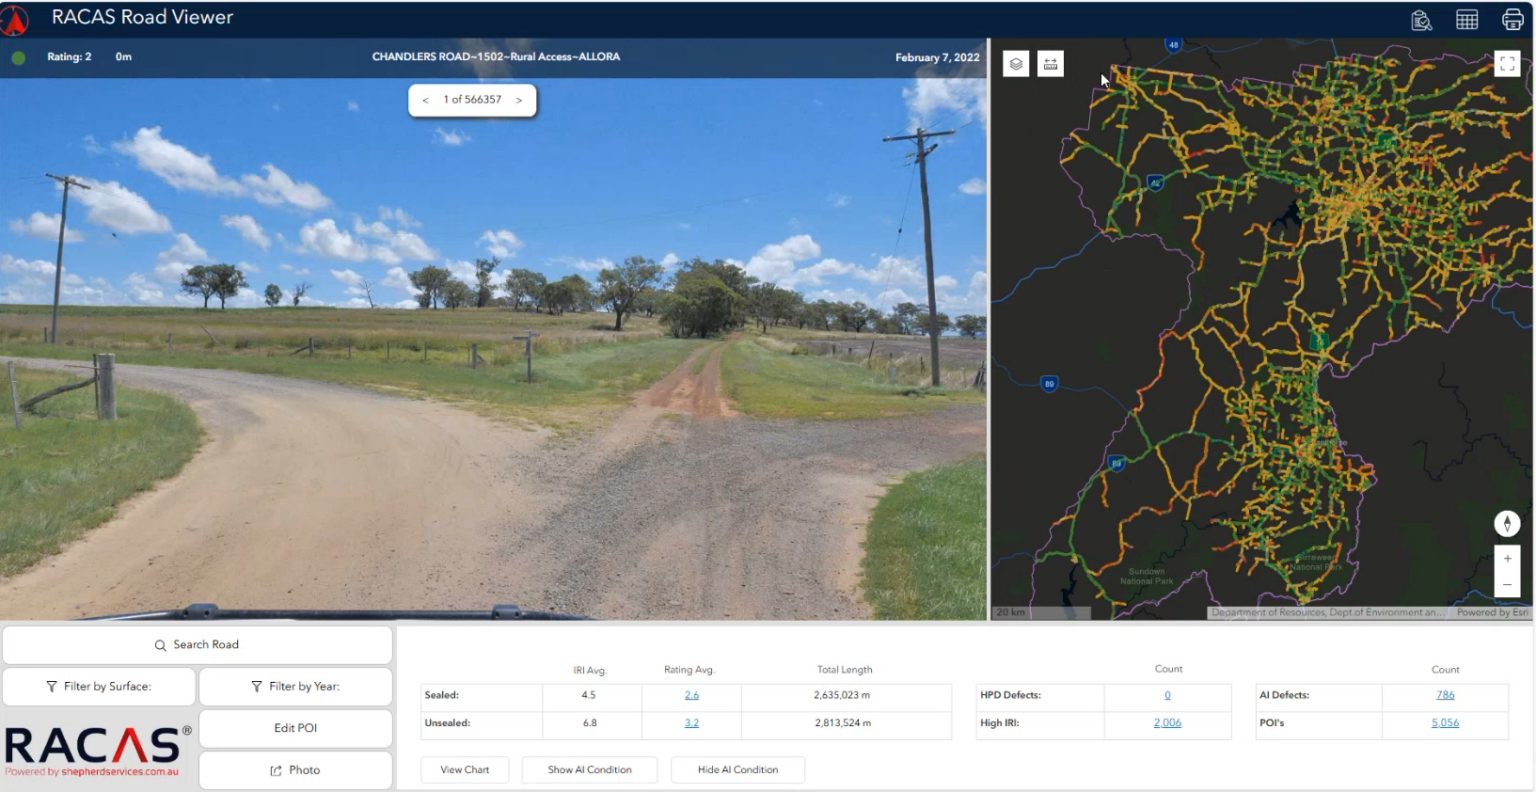1536x792 pixels.
Task: Open the clipboard report search tool
Action: click(1421, 19)
